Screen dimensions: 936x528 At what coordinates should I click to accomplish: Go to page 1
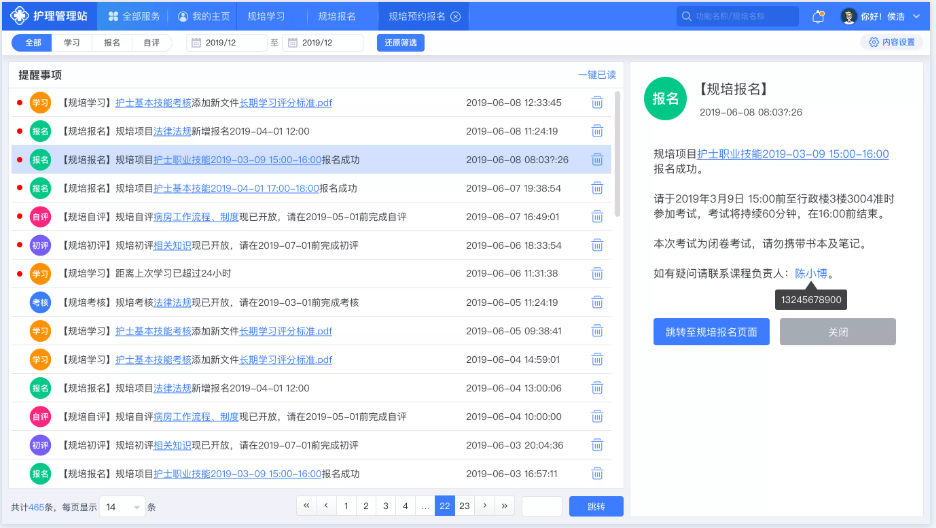[x=346, y=506]
